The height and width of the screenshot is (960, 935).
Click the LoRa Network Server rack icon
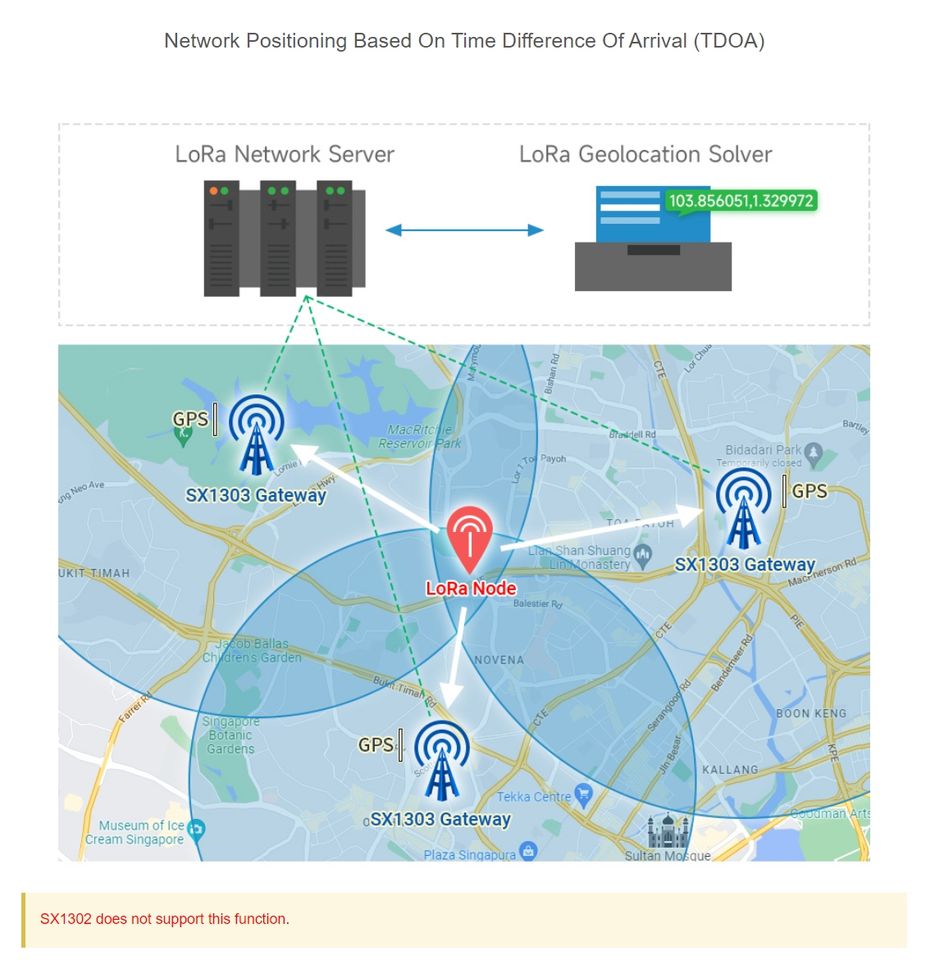click(x=284, y=238)
